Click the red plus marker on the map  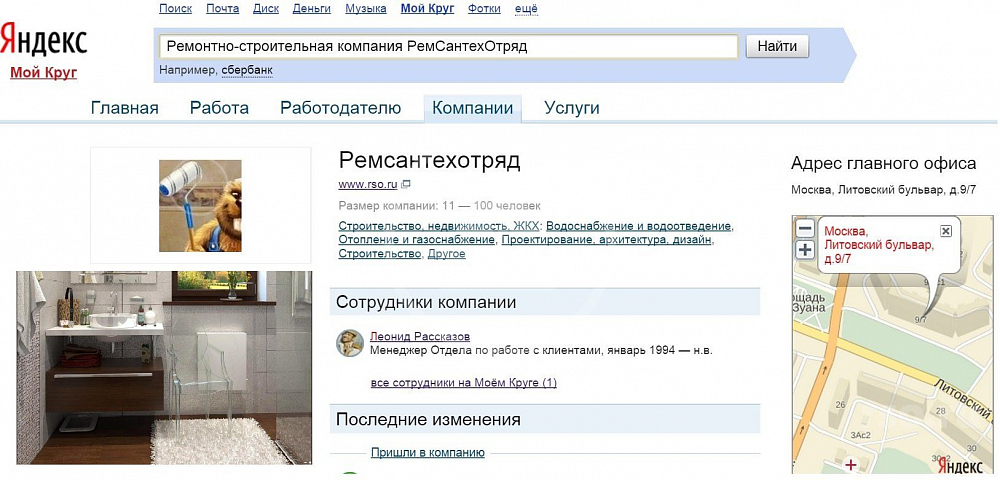(850, 463)
